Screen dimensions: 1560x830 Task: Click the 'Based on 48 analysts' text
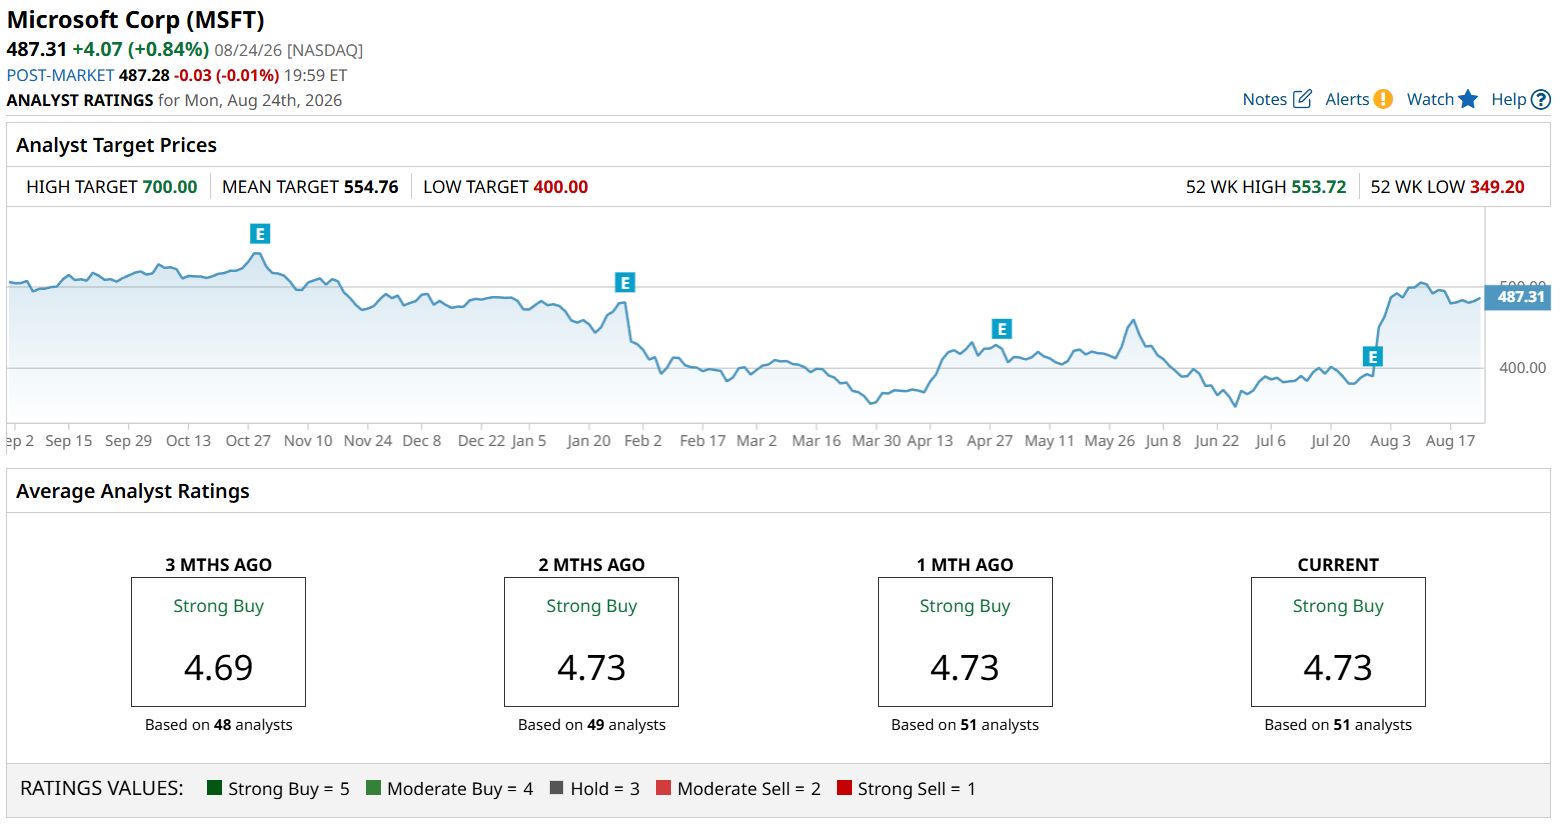pos(218,725)
